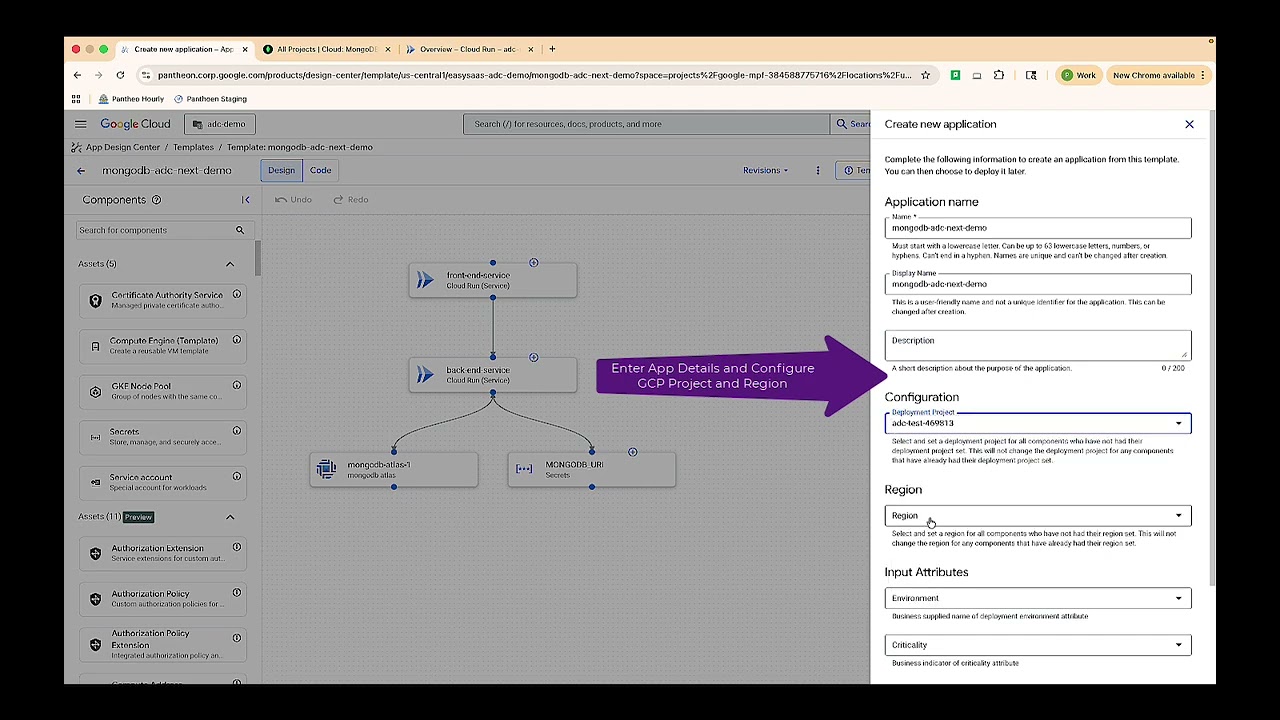Image resolution: width=1280 pixels, height=720 pixels.
Task: Open the Environment dropdown
Action: click(x=1038, y=598)
